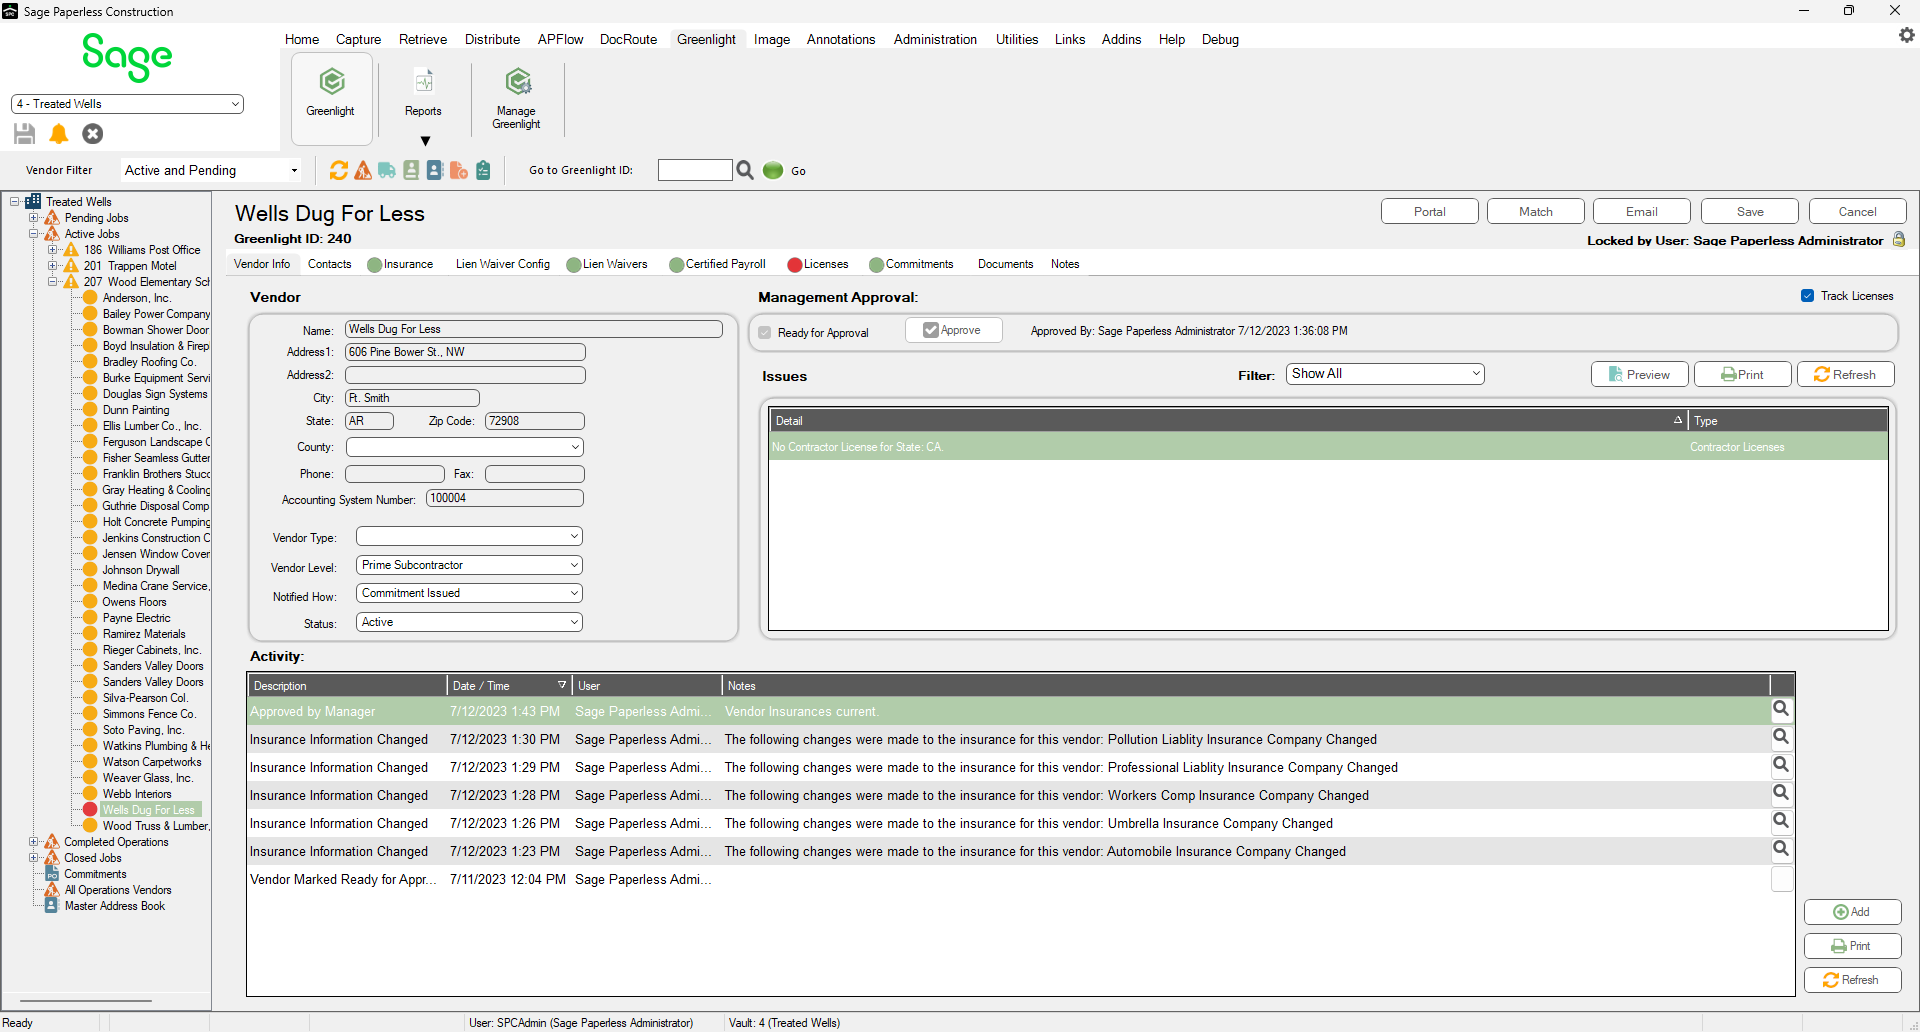The image size is (1920, 1032).
Task: Click the Greenlight ribbon icon
Action: [332, 98]
